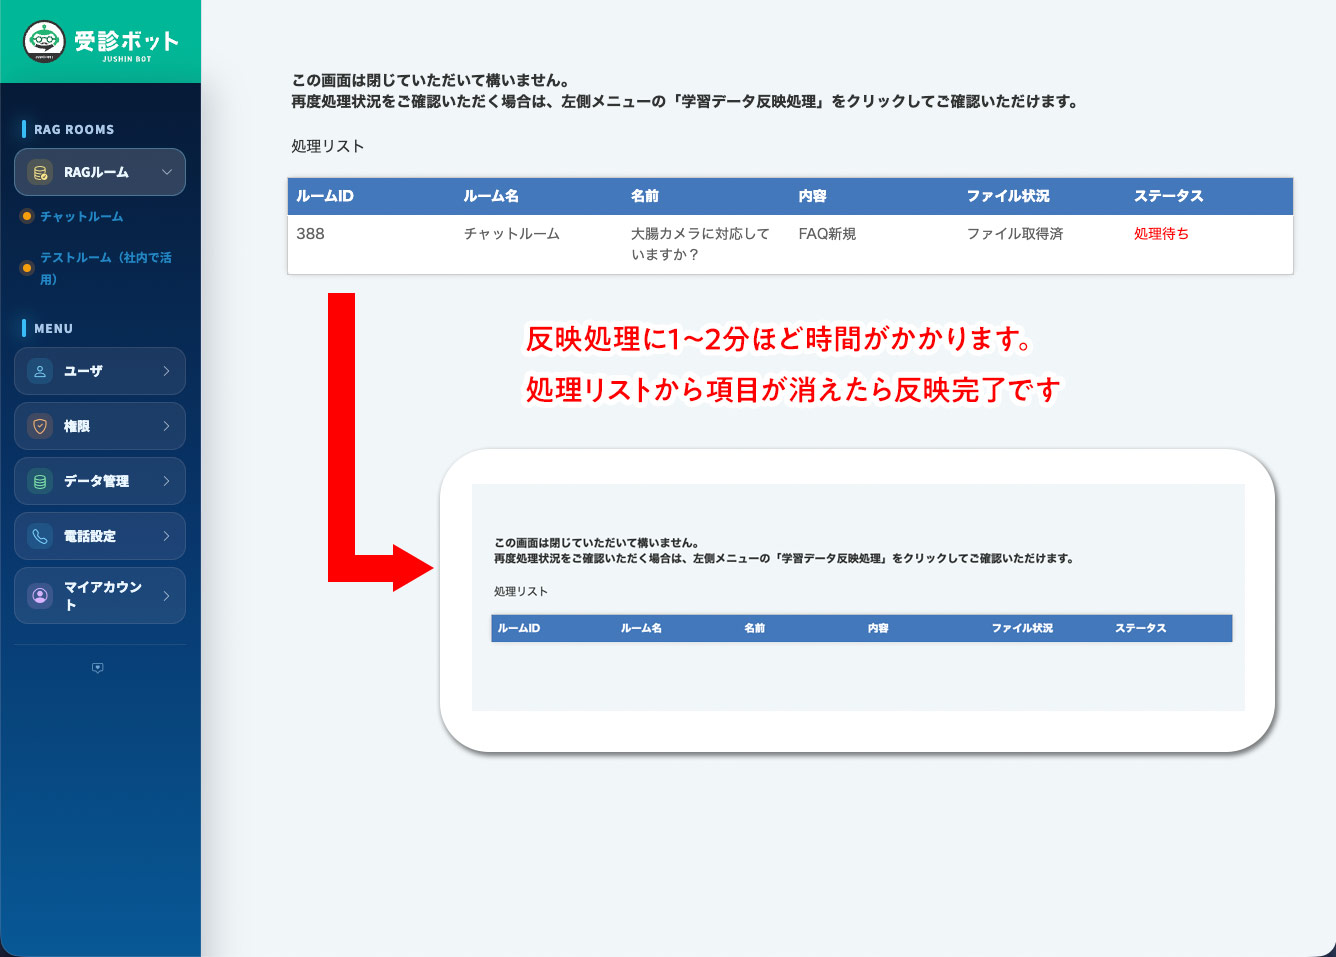The height and width of the screenshot is (957, 1336).
Task: Click the 電話設定 phone icon
Action: (x=40, y=536)
